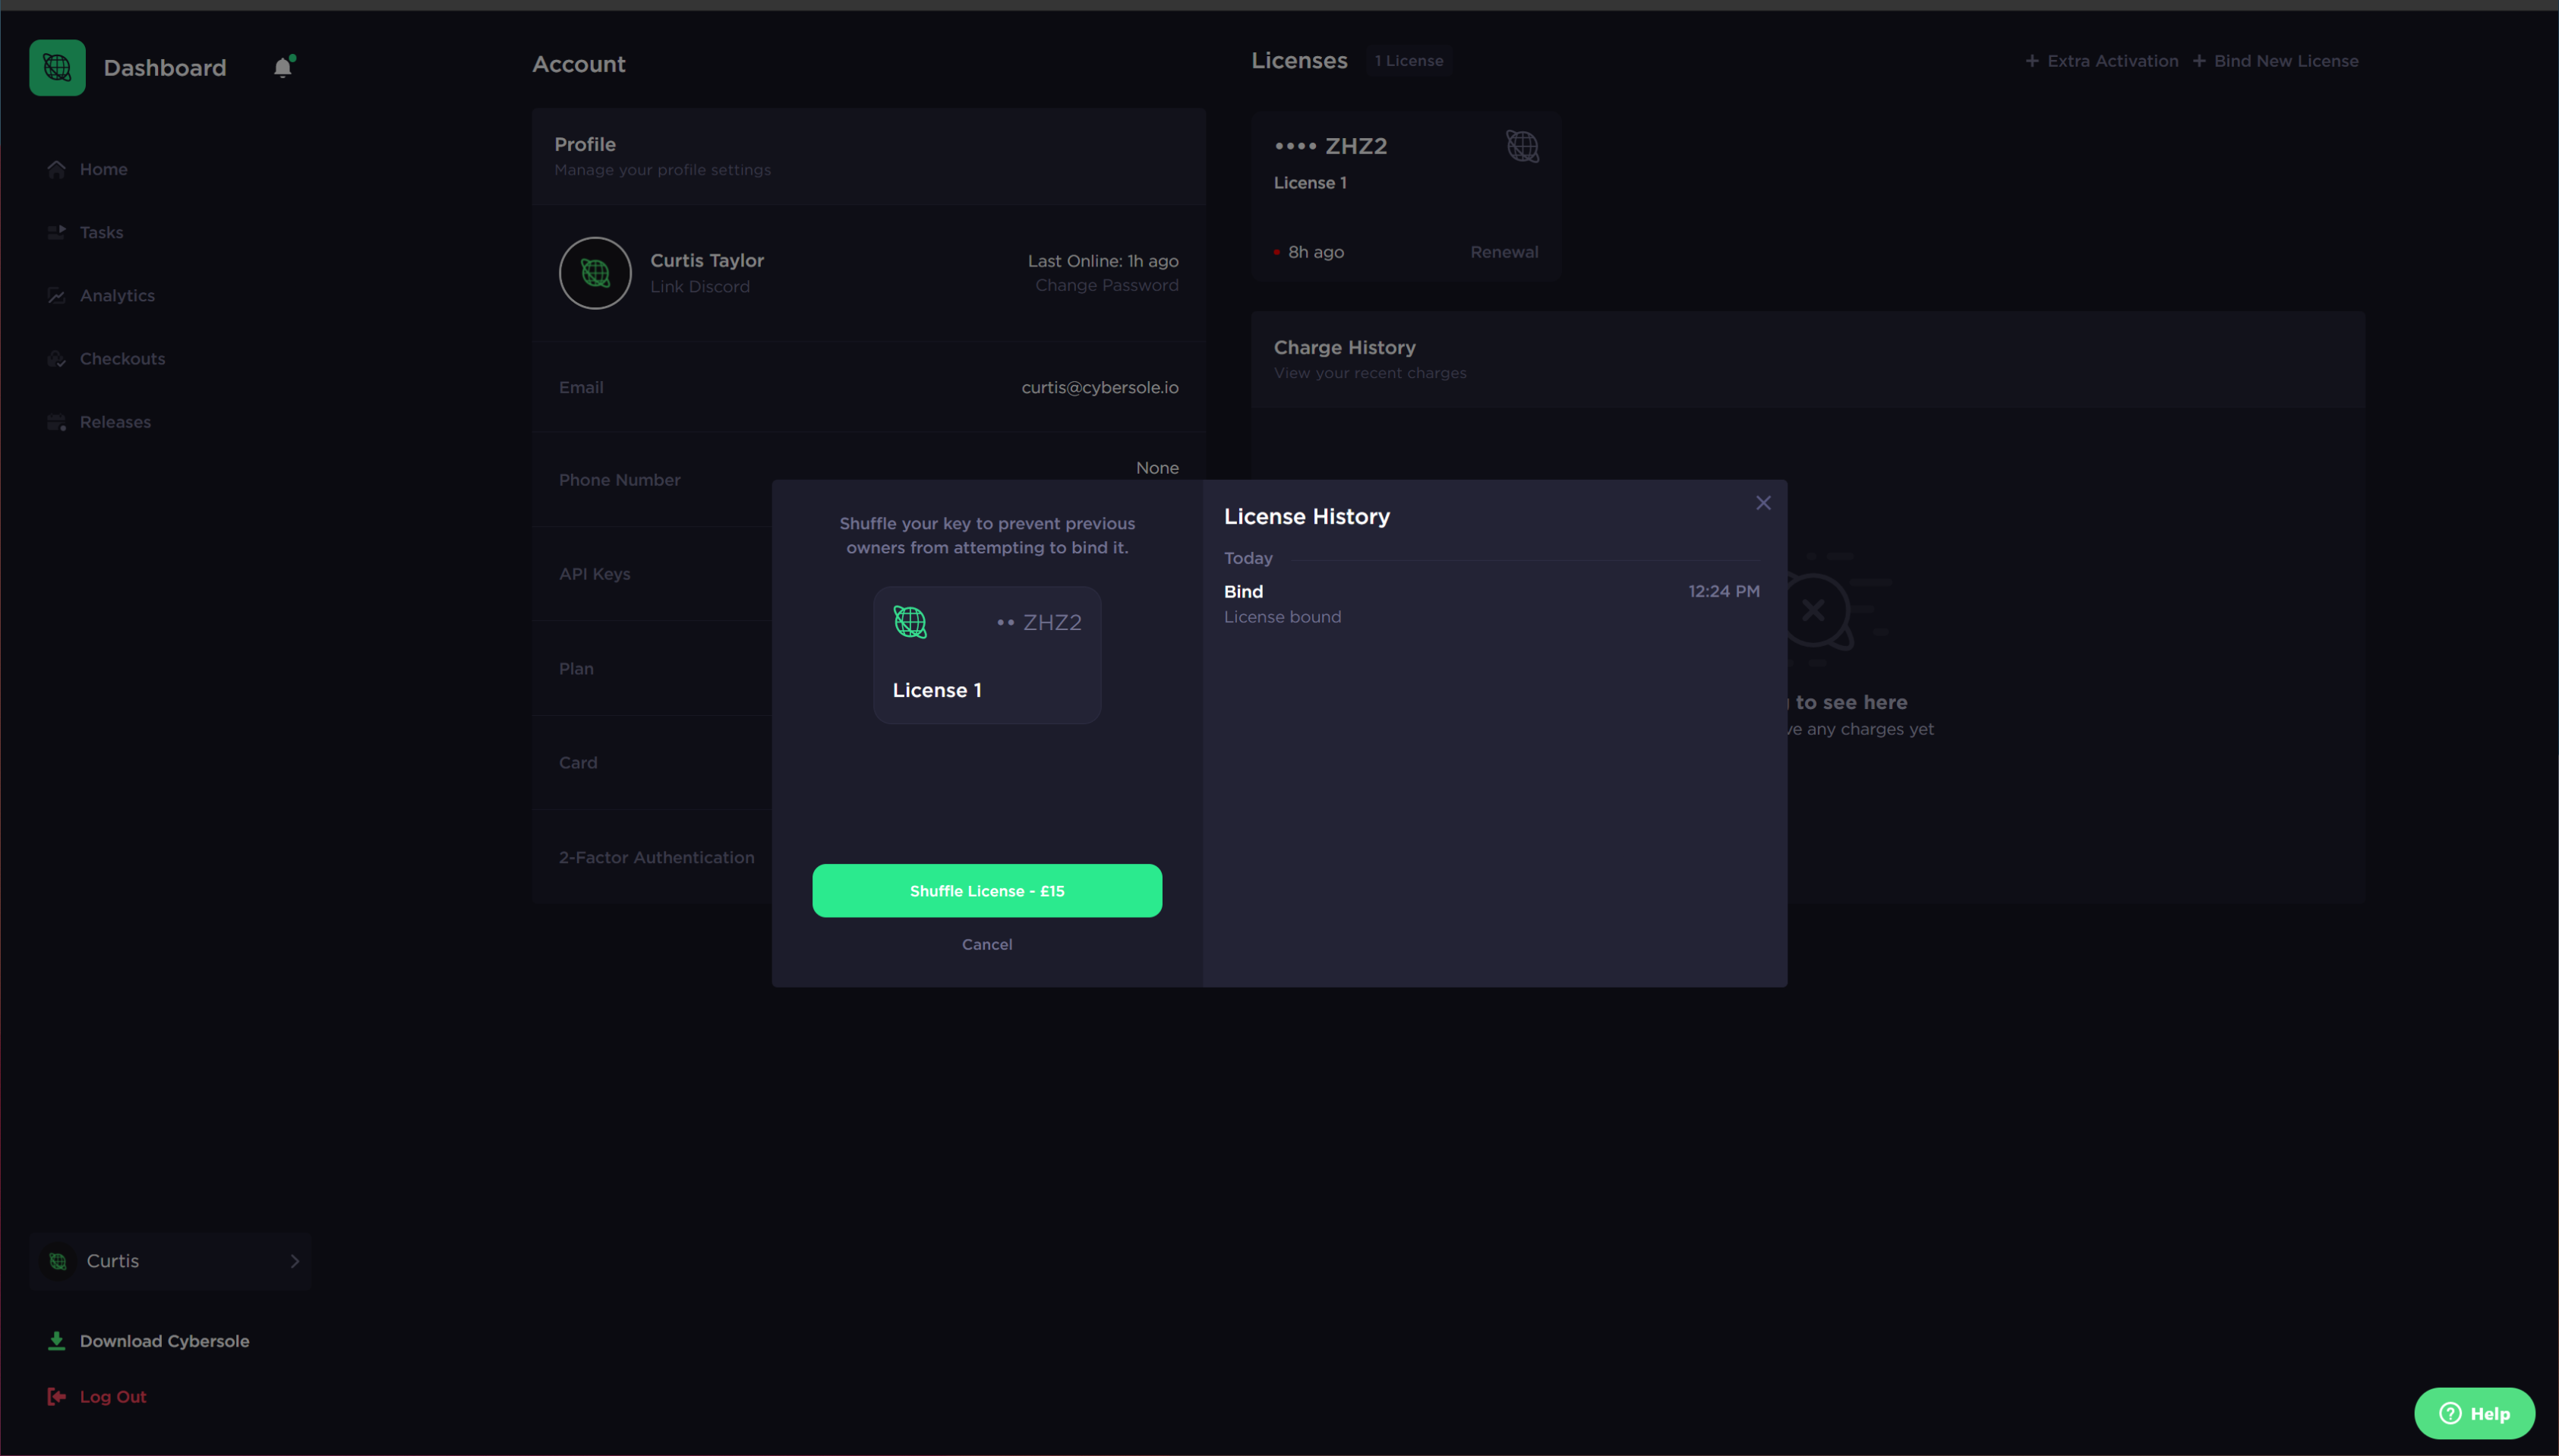Screen dimensions: 2559x1456
Task: Click the Bind entry in License History
Action: coord(1491,604)
